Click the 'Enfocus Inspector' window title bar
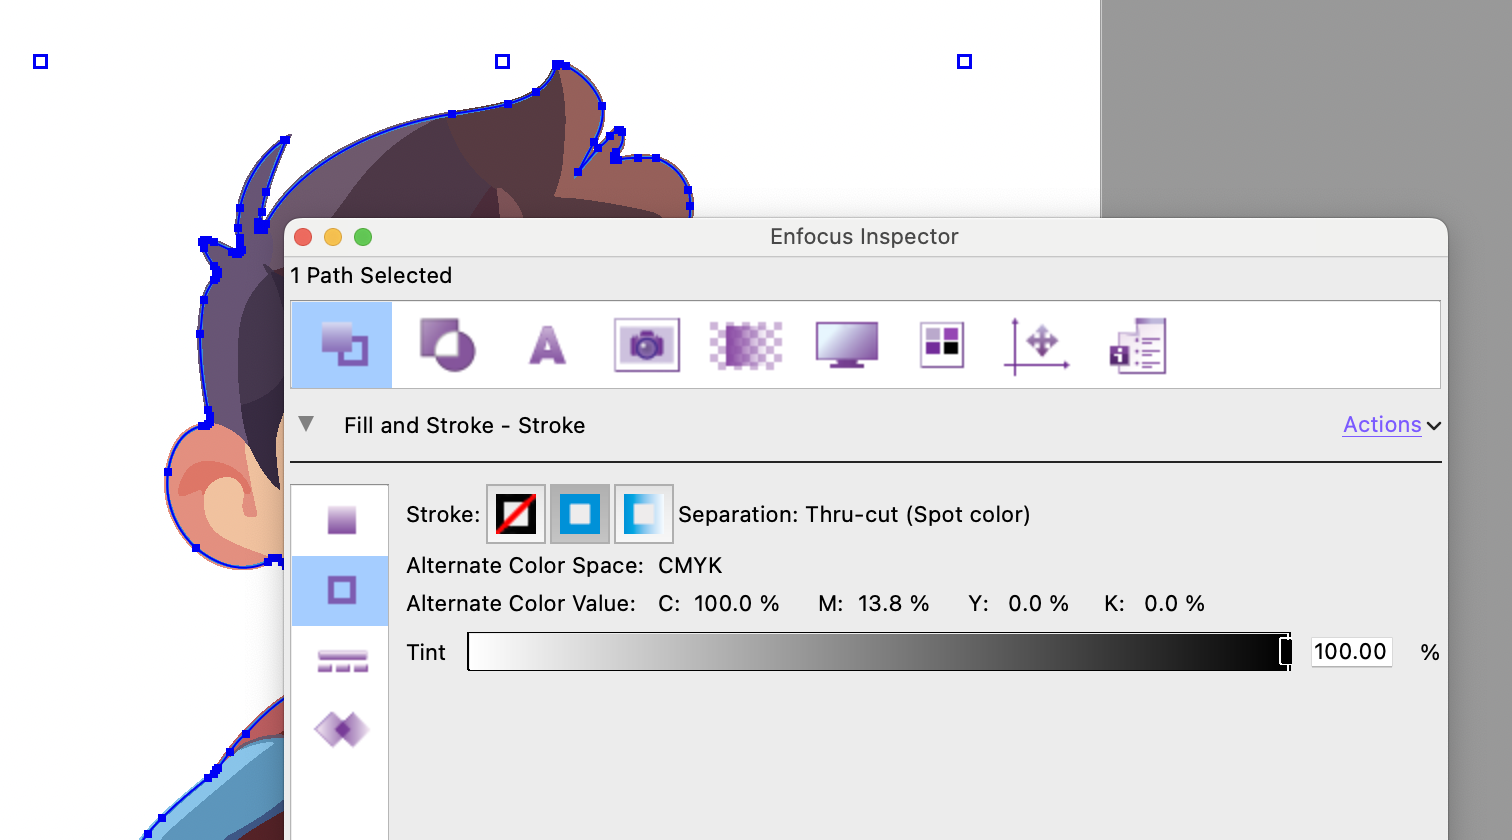 [864, 237]
